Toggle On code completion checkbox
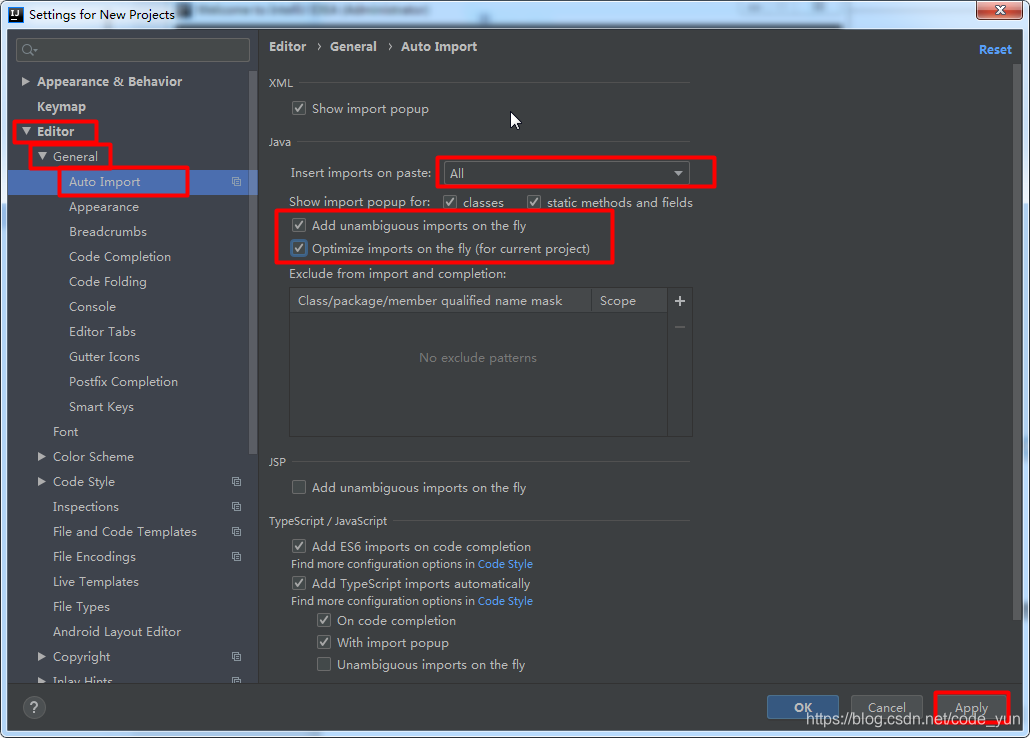 click(x=324, y=620)
